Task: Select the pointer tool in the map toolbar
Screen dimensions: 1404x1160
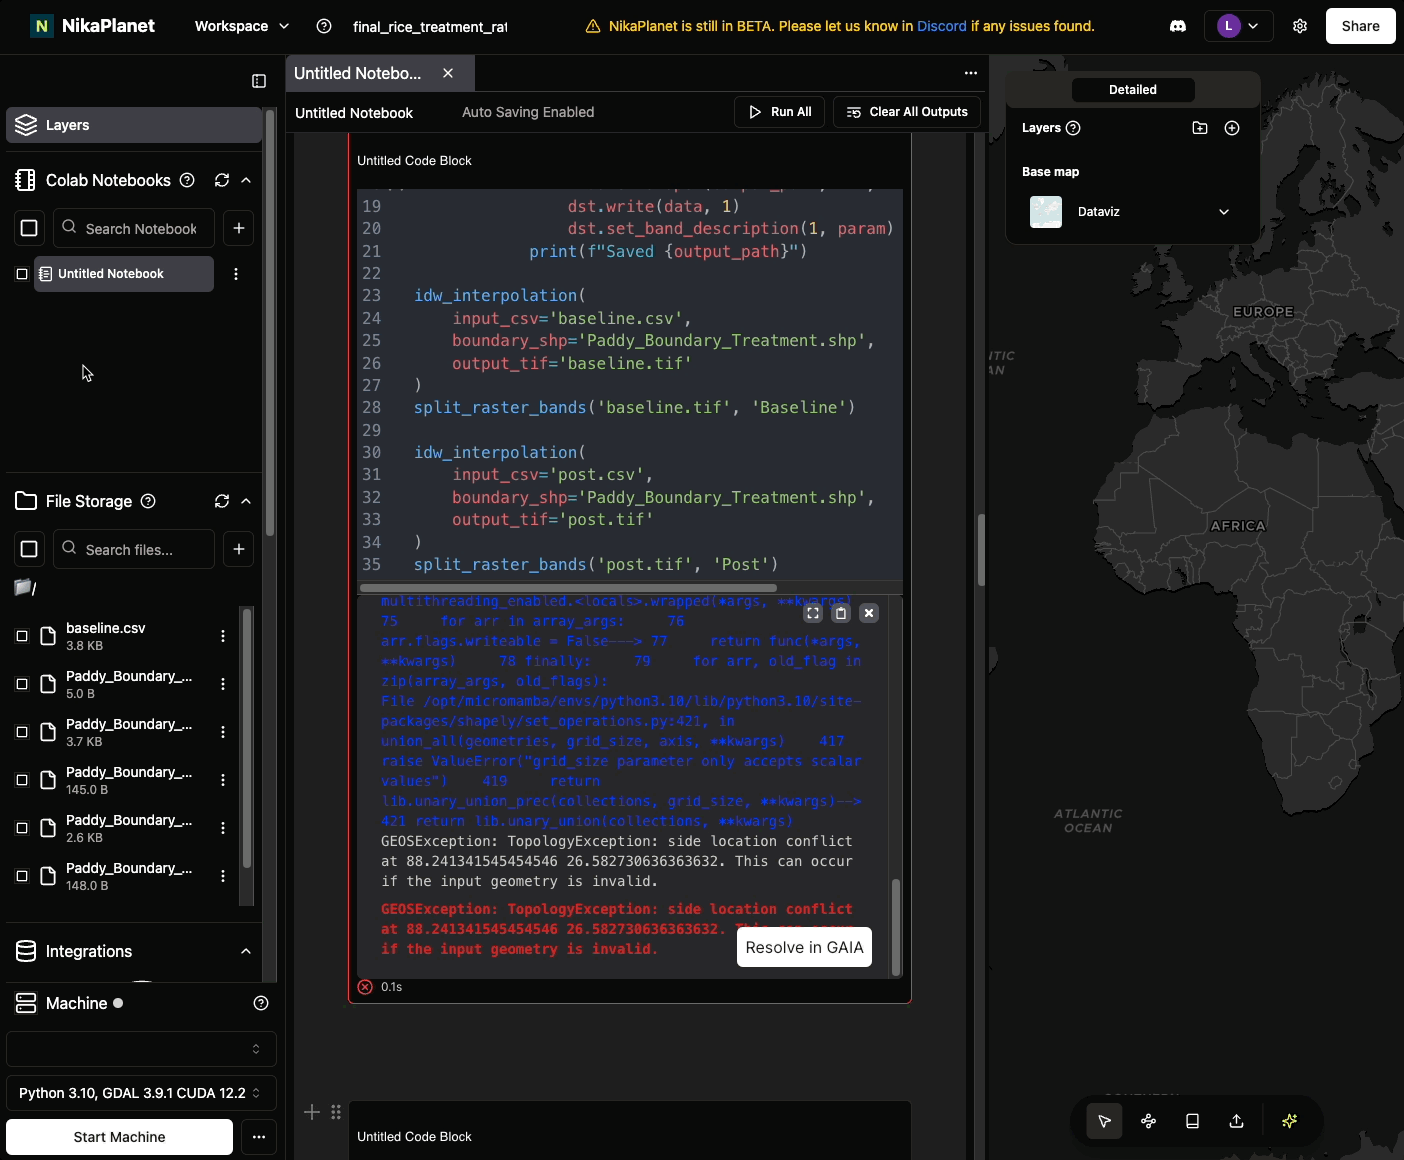Action: coord(1104,1121)
